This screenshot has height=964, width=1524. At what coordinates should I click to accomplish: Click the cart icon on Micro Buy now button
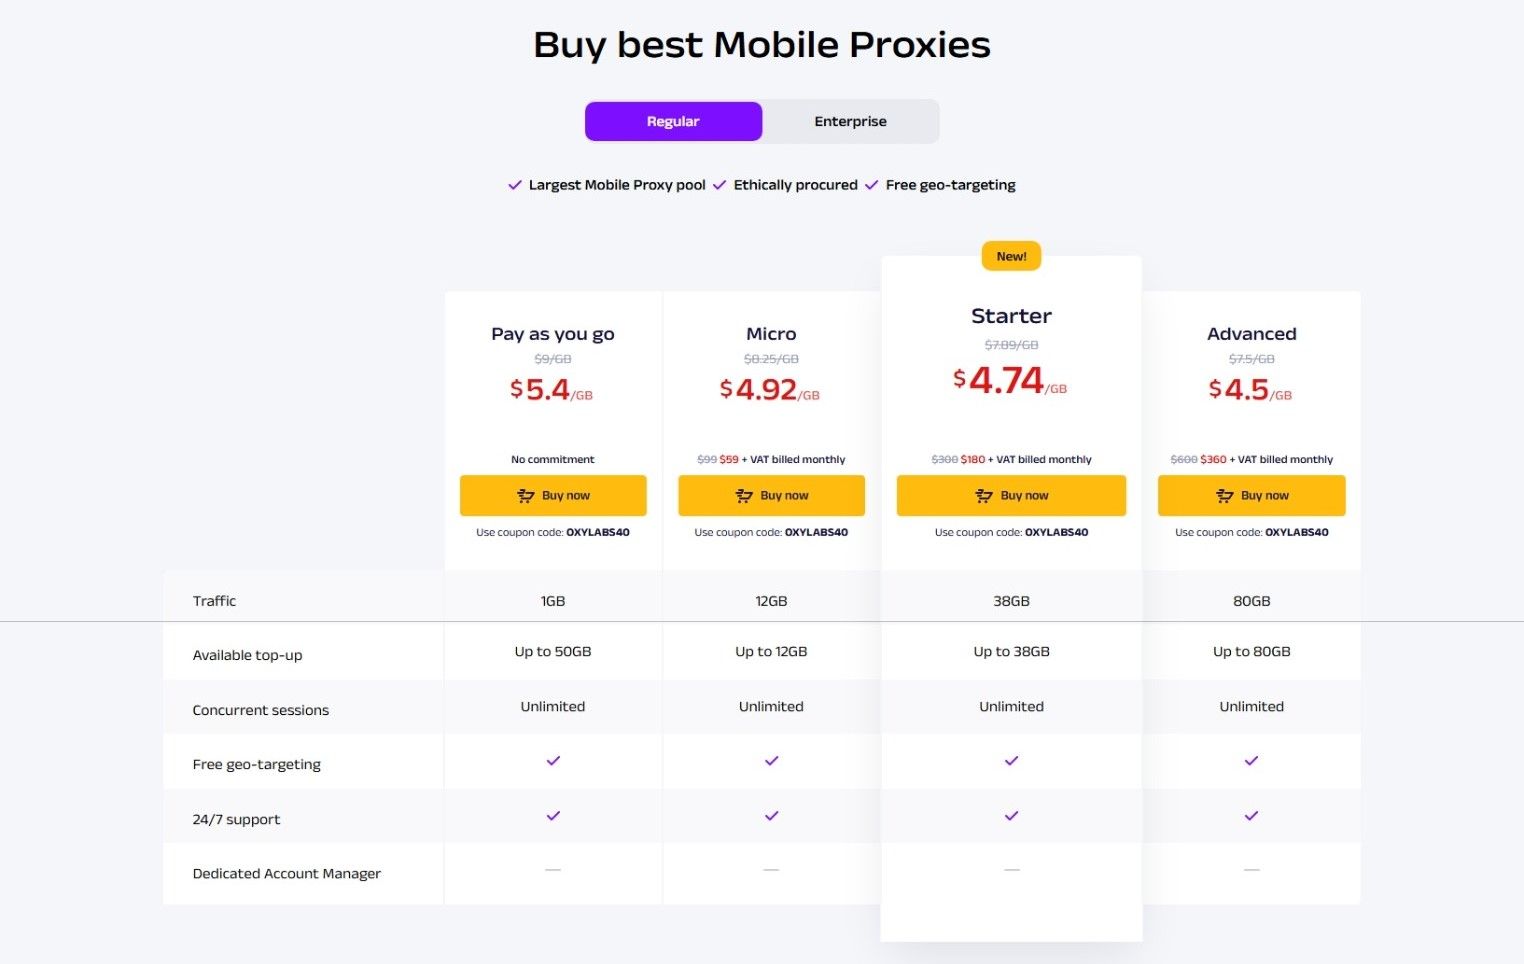744,495
